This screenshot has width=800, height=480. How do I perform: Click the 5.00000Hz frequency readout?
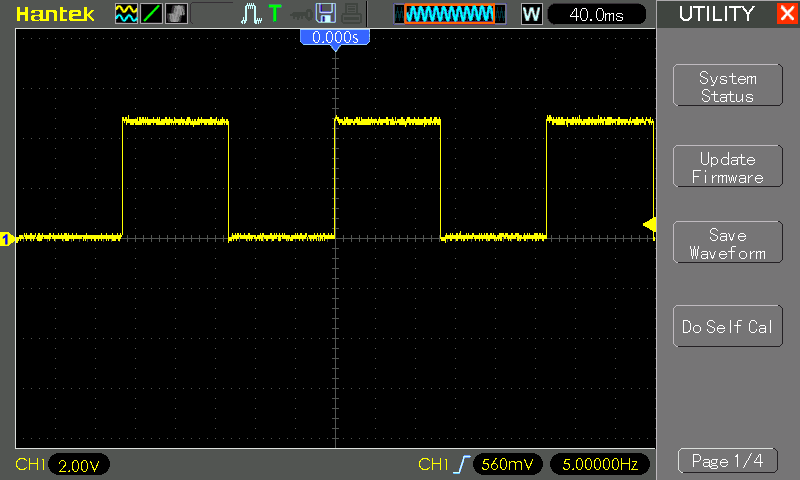[x=600, y=464]
